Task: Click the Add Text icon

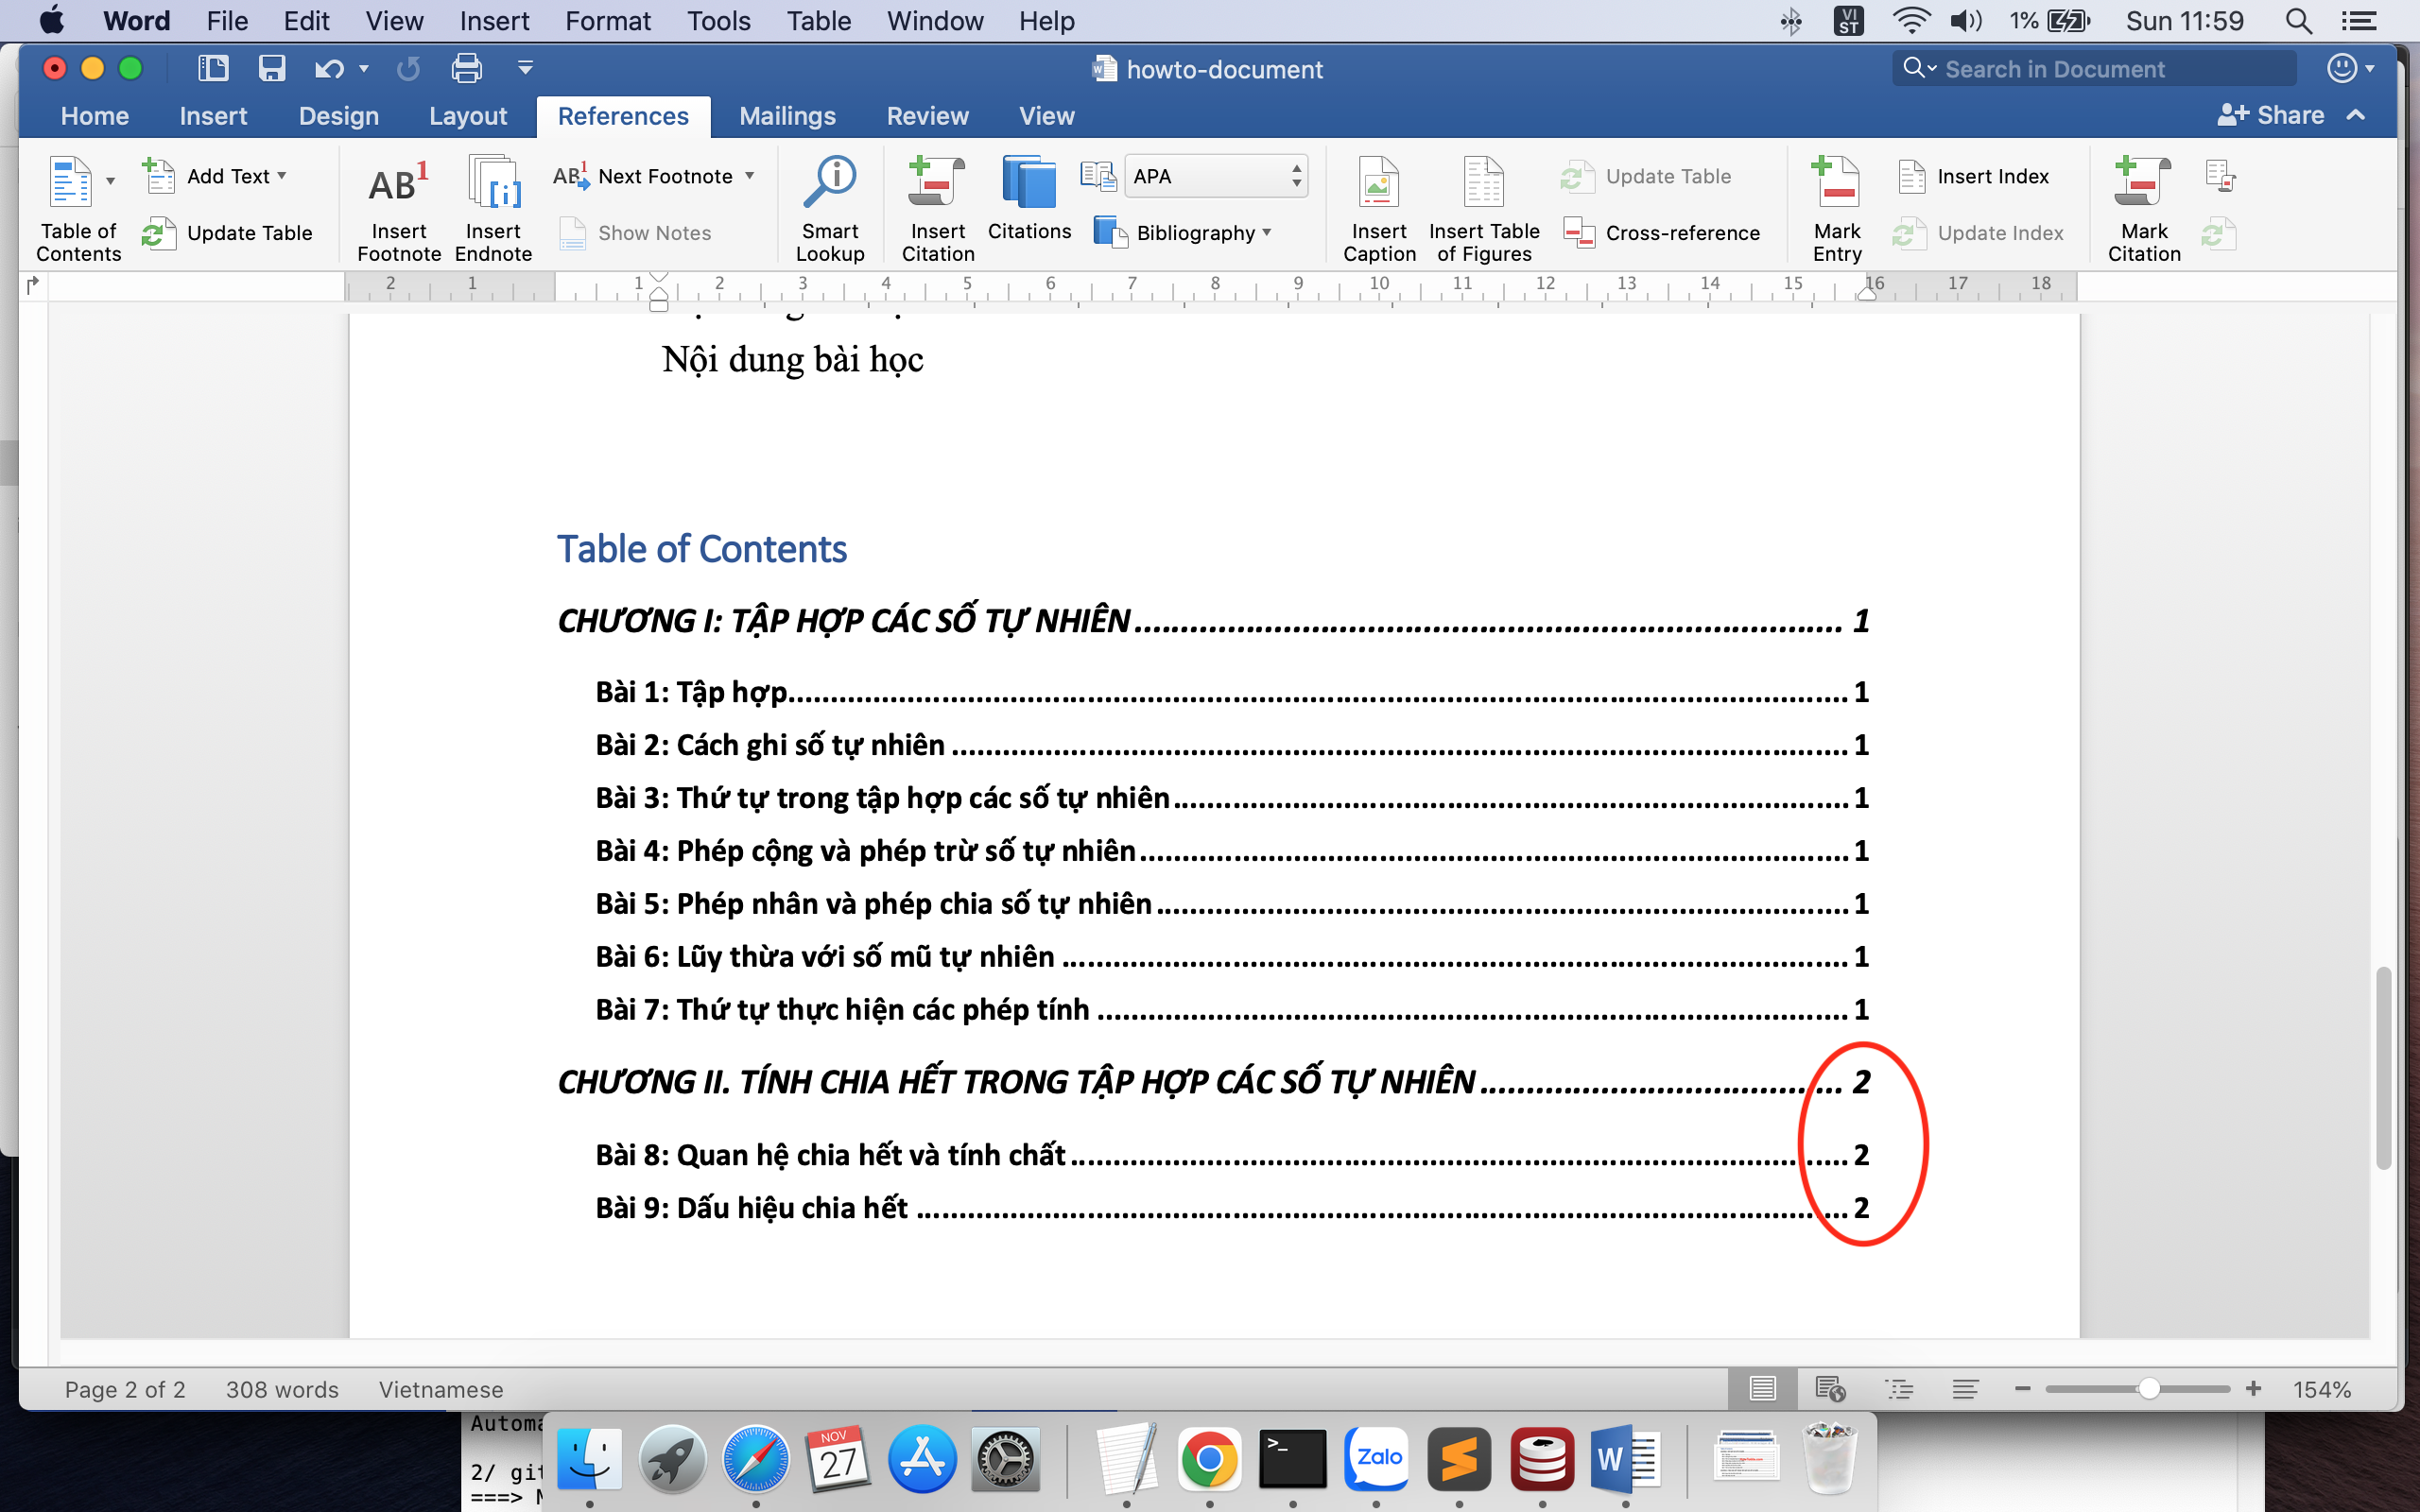Action: pyautogui.click(x=159, y=176)
